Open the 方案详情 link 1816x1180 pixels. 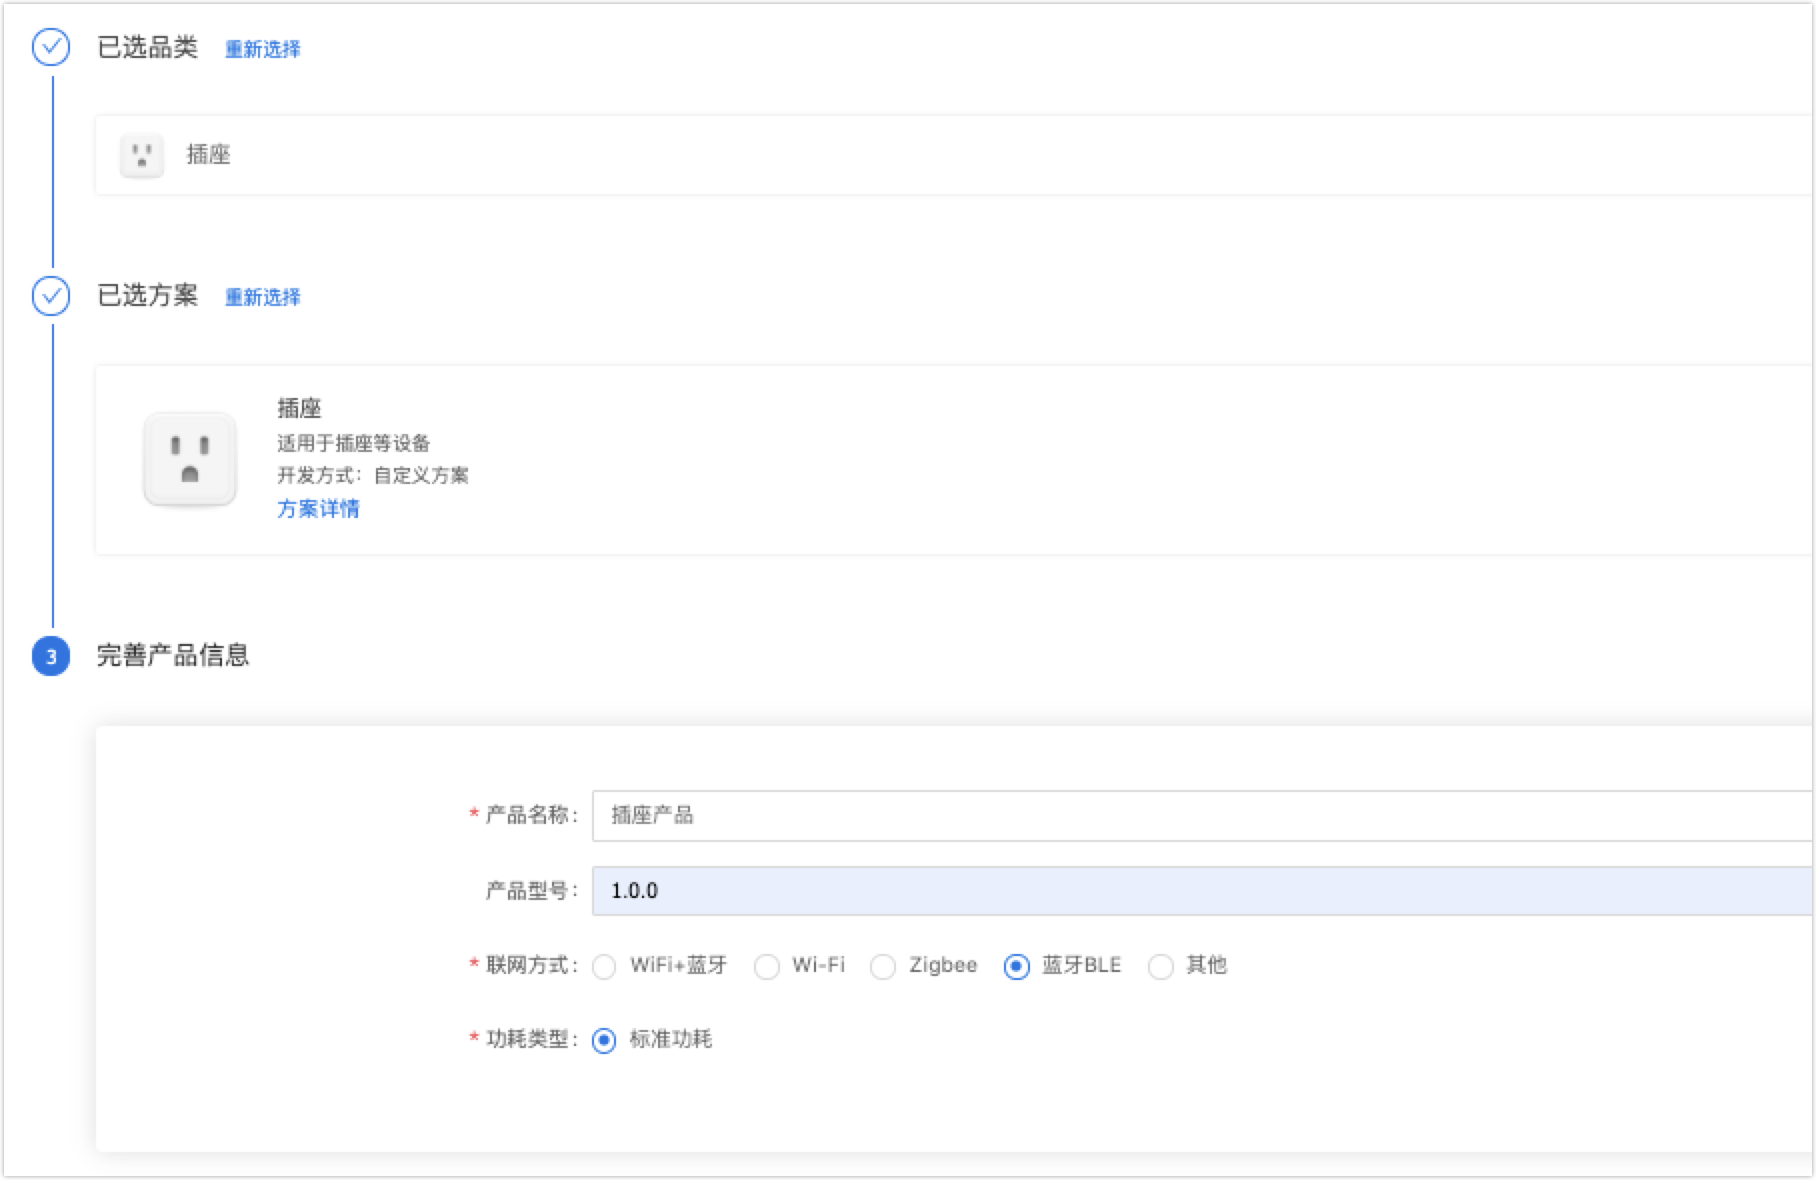tap(318, 509)
